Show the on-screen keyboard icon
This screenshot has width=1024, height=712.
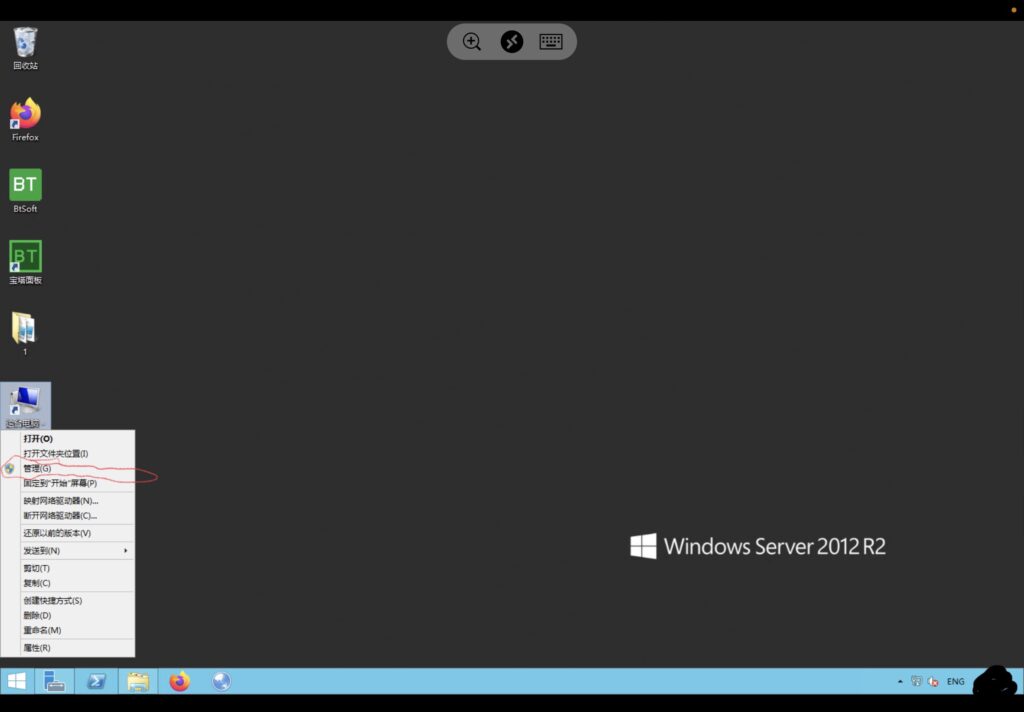click(551, 42)
